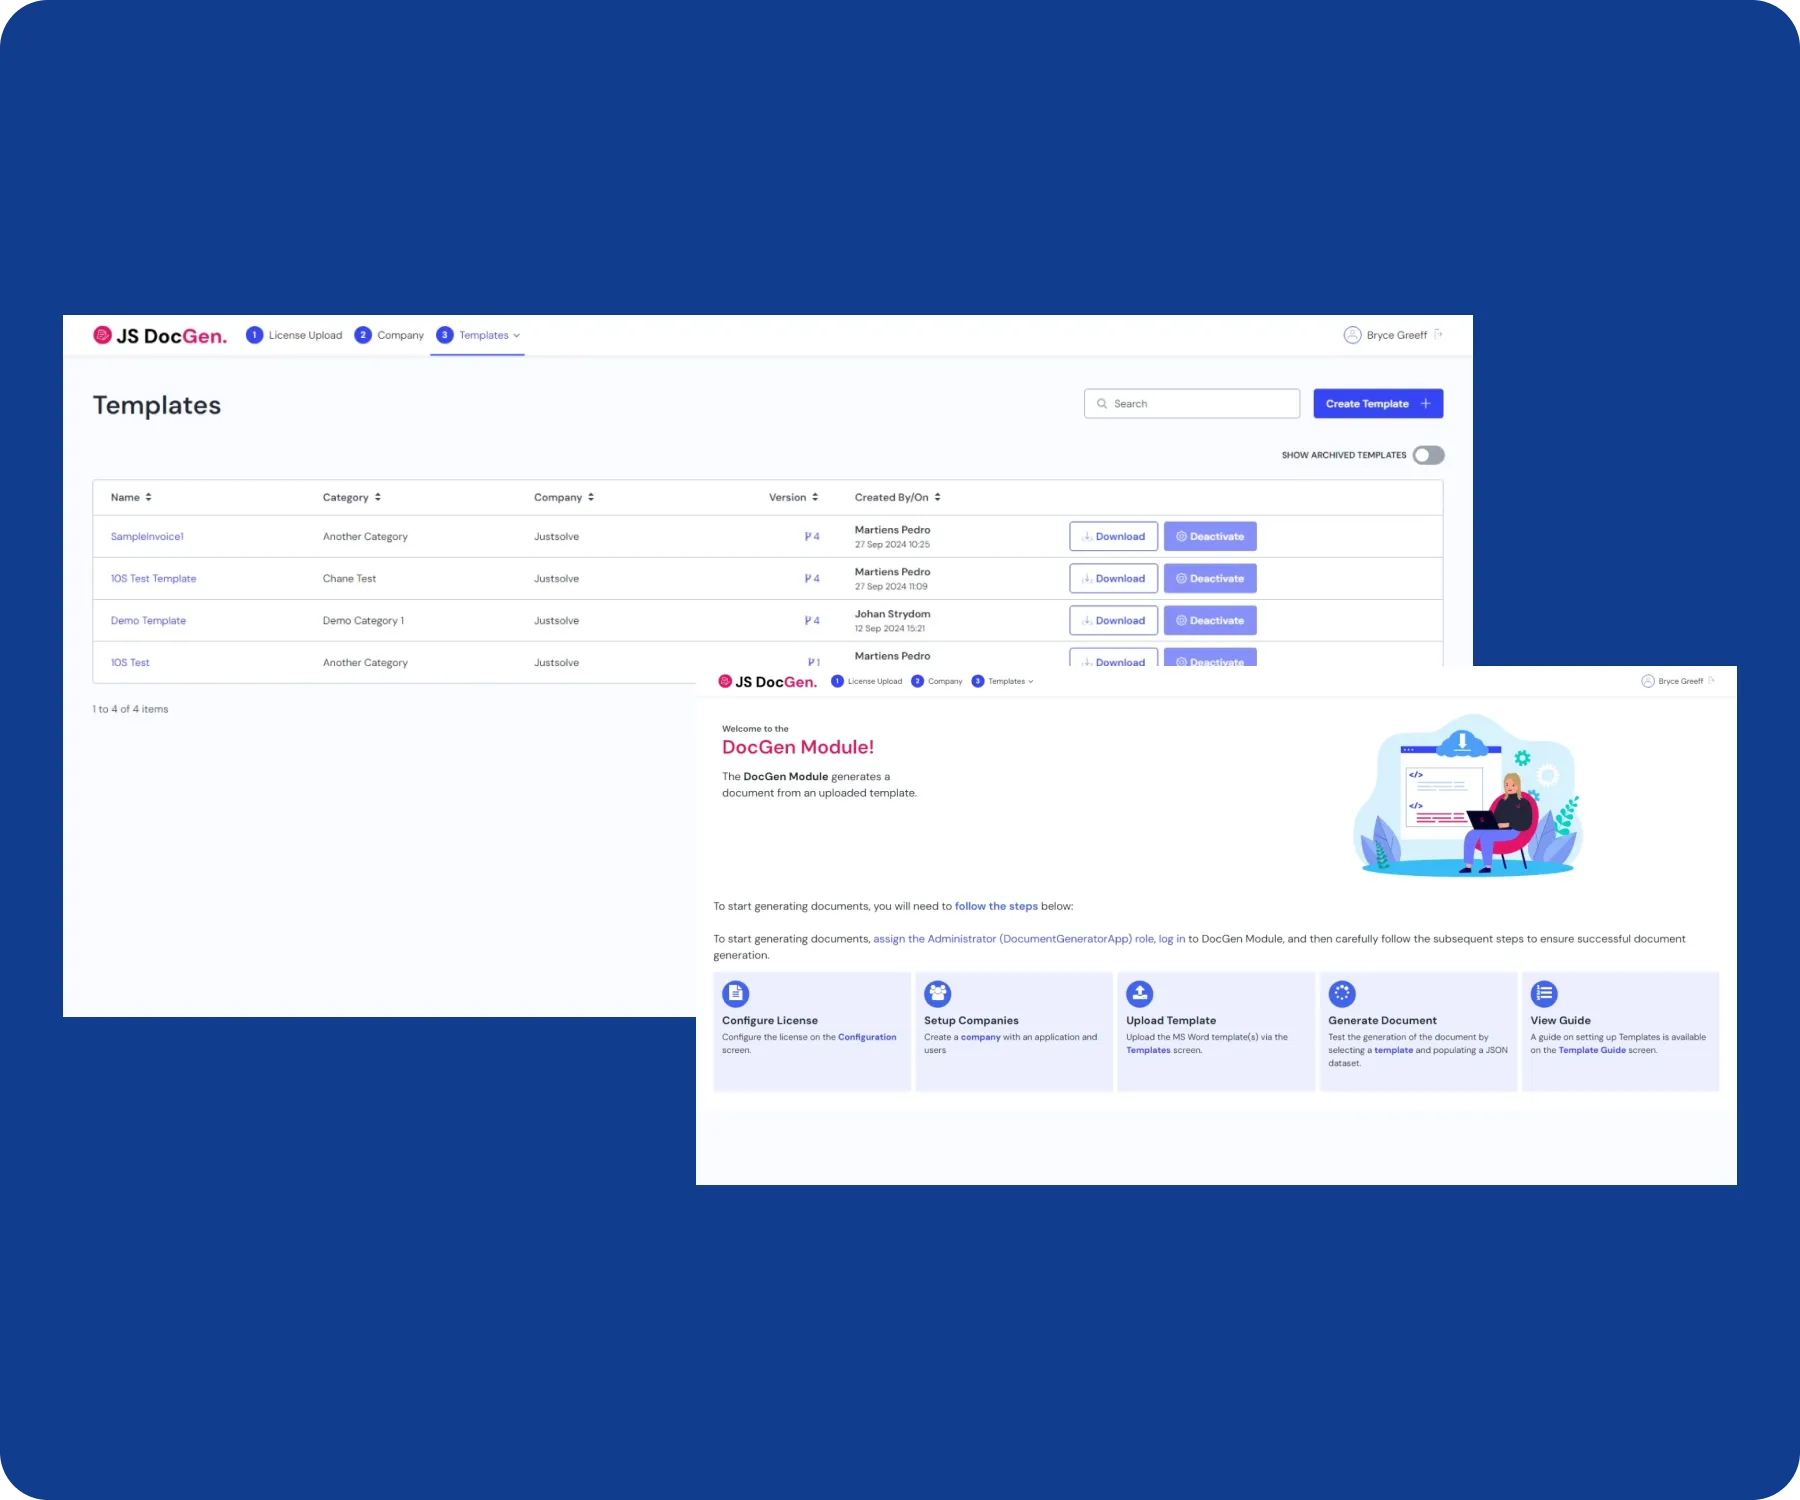The width and height of the screenshot is (1800, 1500).
Task: Click assign the Administrator role link
Action: [x=1014, y=939]
